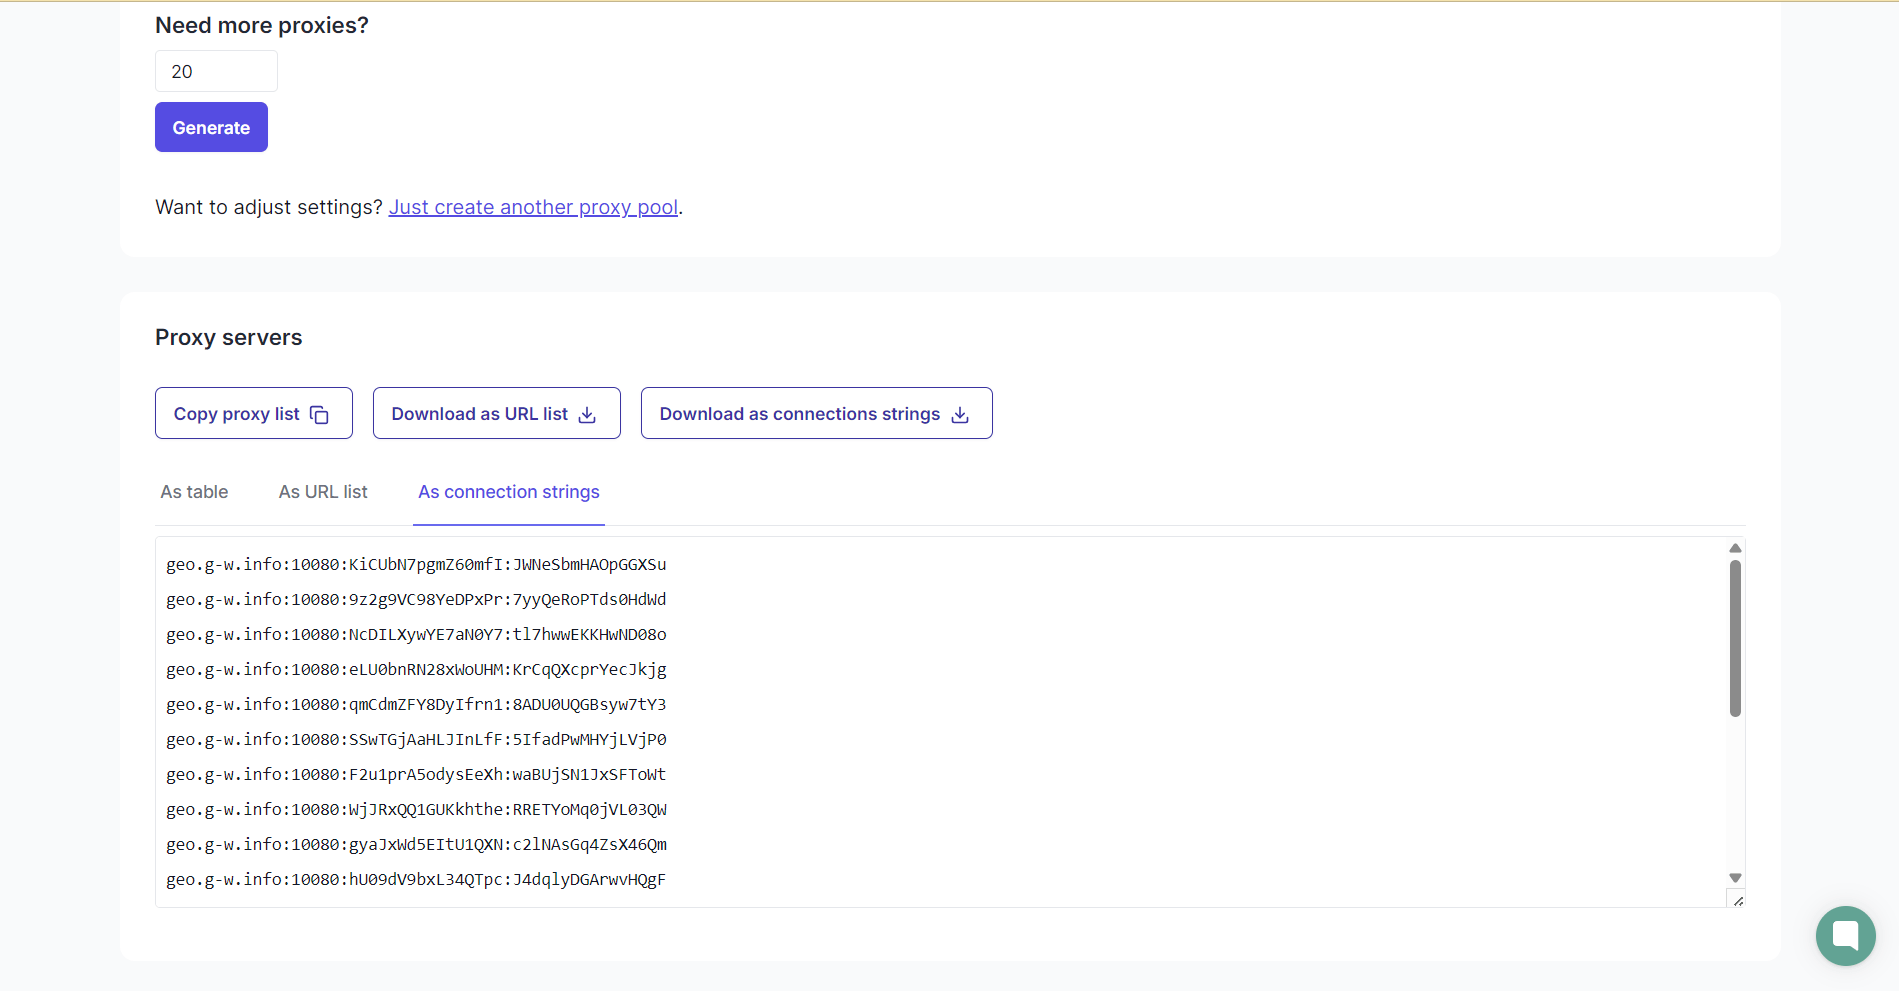This screenshot has width=1899, height=991.
Task: Click Download as connections strings button
Action: pyautogui.click(x=817, y=413)
